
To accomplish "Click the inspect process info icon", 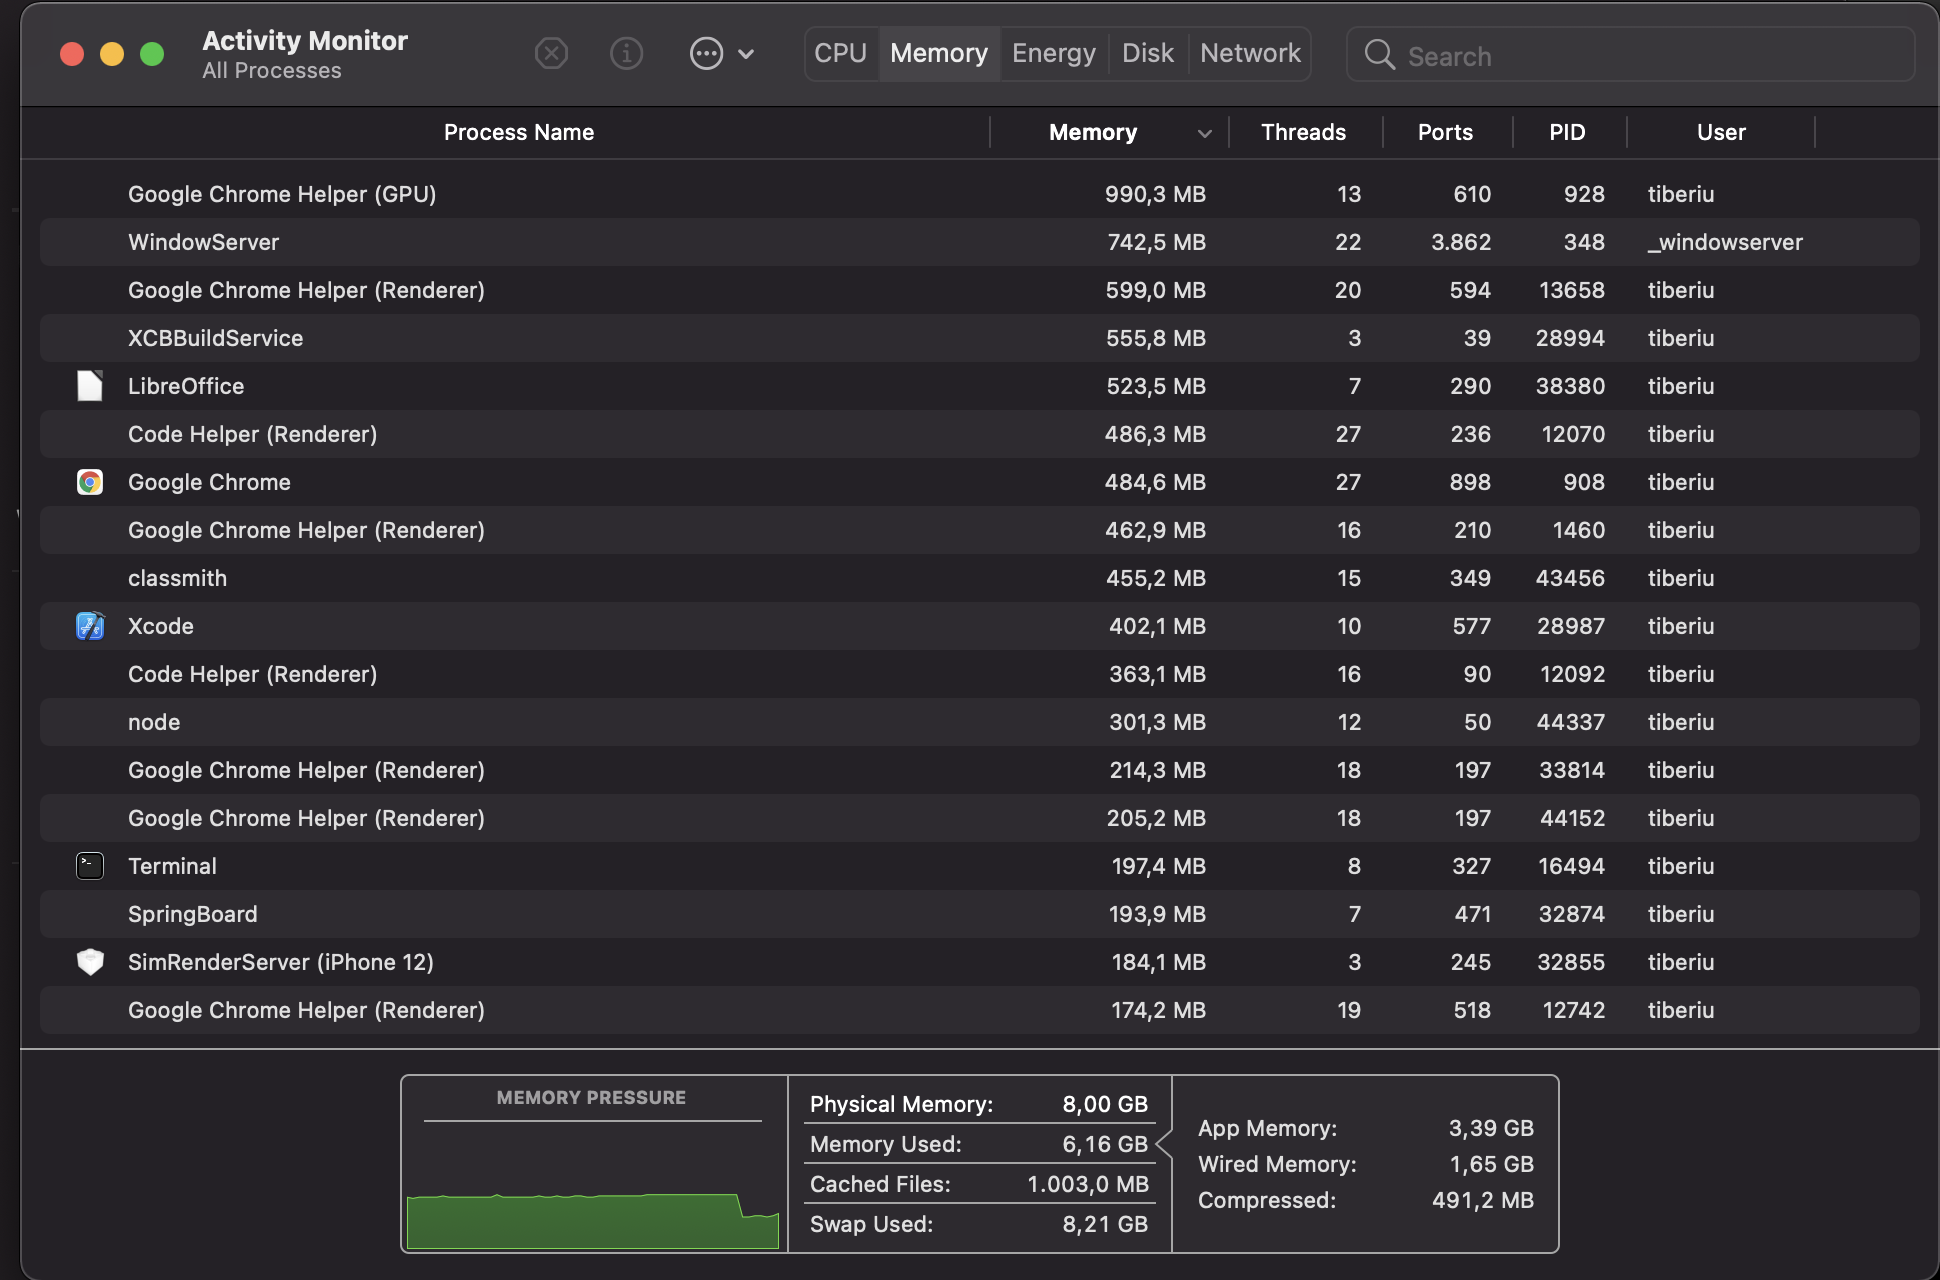I will (x=626, y=53).
